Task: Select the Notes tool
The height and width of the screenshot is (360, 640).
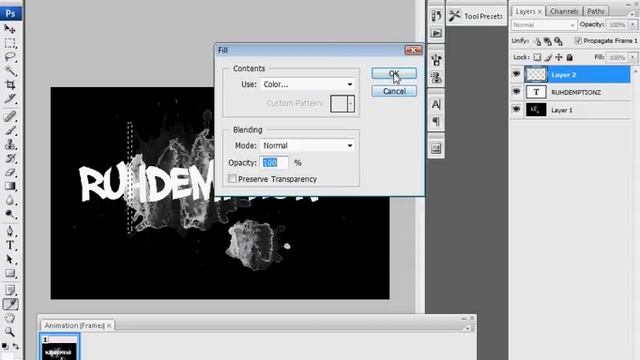Action: pos(10,290)
